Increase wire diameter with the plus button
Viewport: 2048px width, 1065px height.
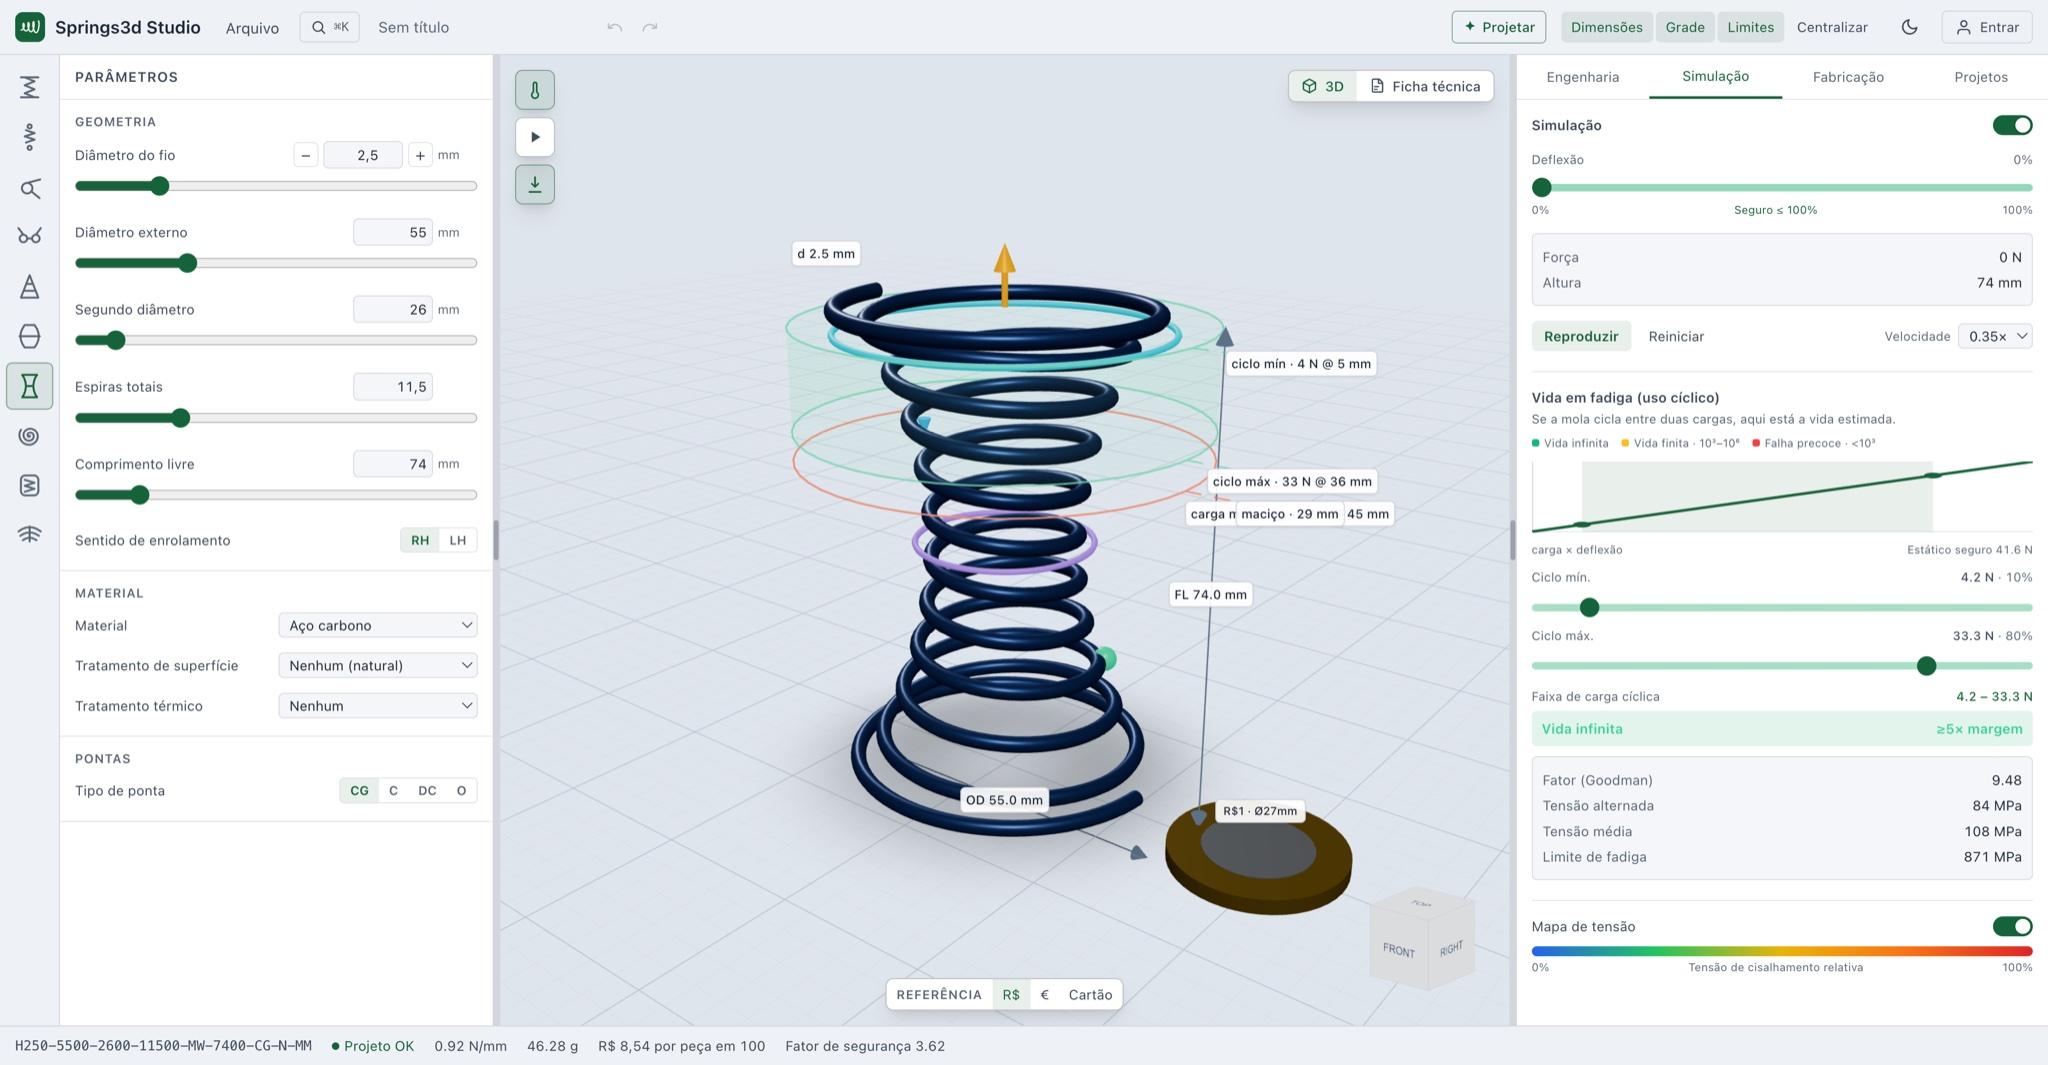click(420, 155)
